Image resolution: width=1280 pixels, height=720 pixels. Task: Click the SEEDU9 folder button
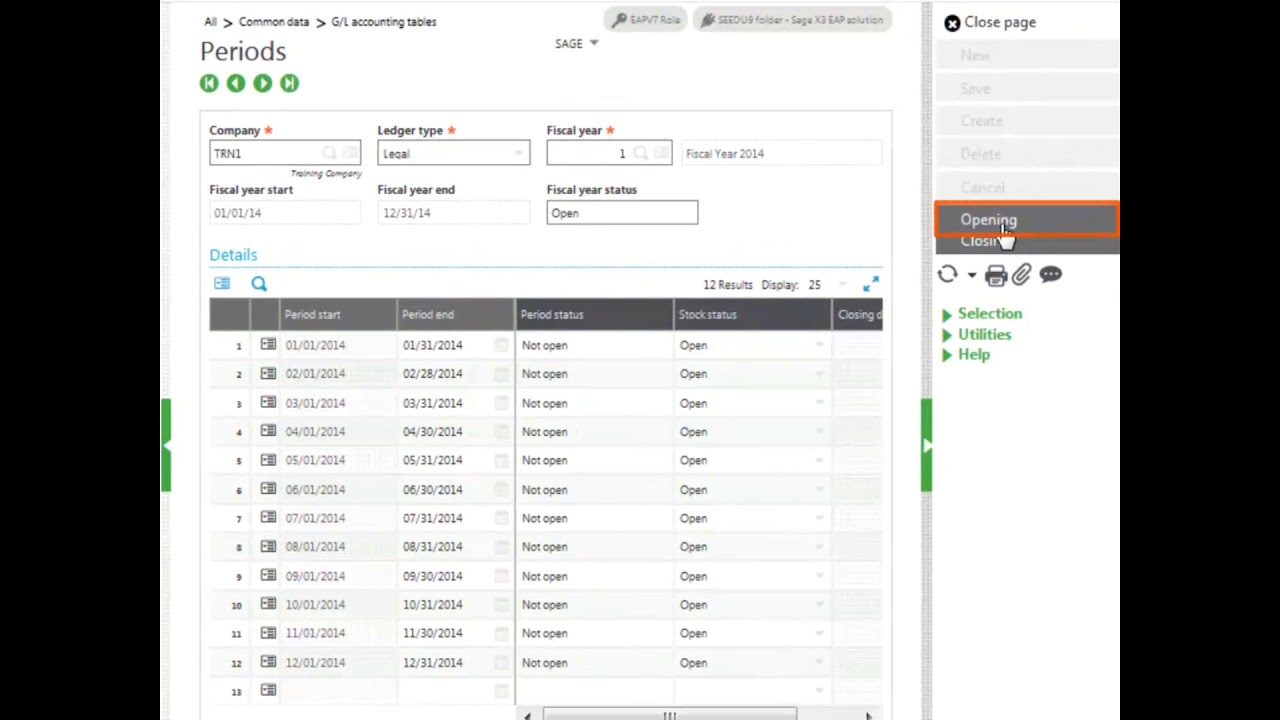(791, 20)
